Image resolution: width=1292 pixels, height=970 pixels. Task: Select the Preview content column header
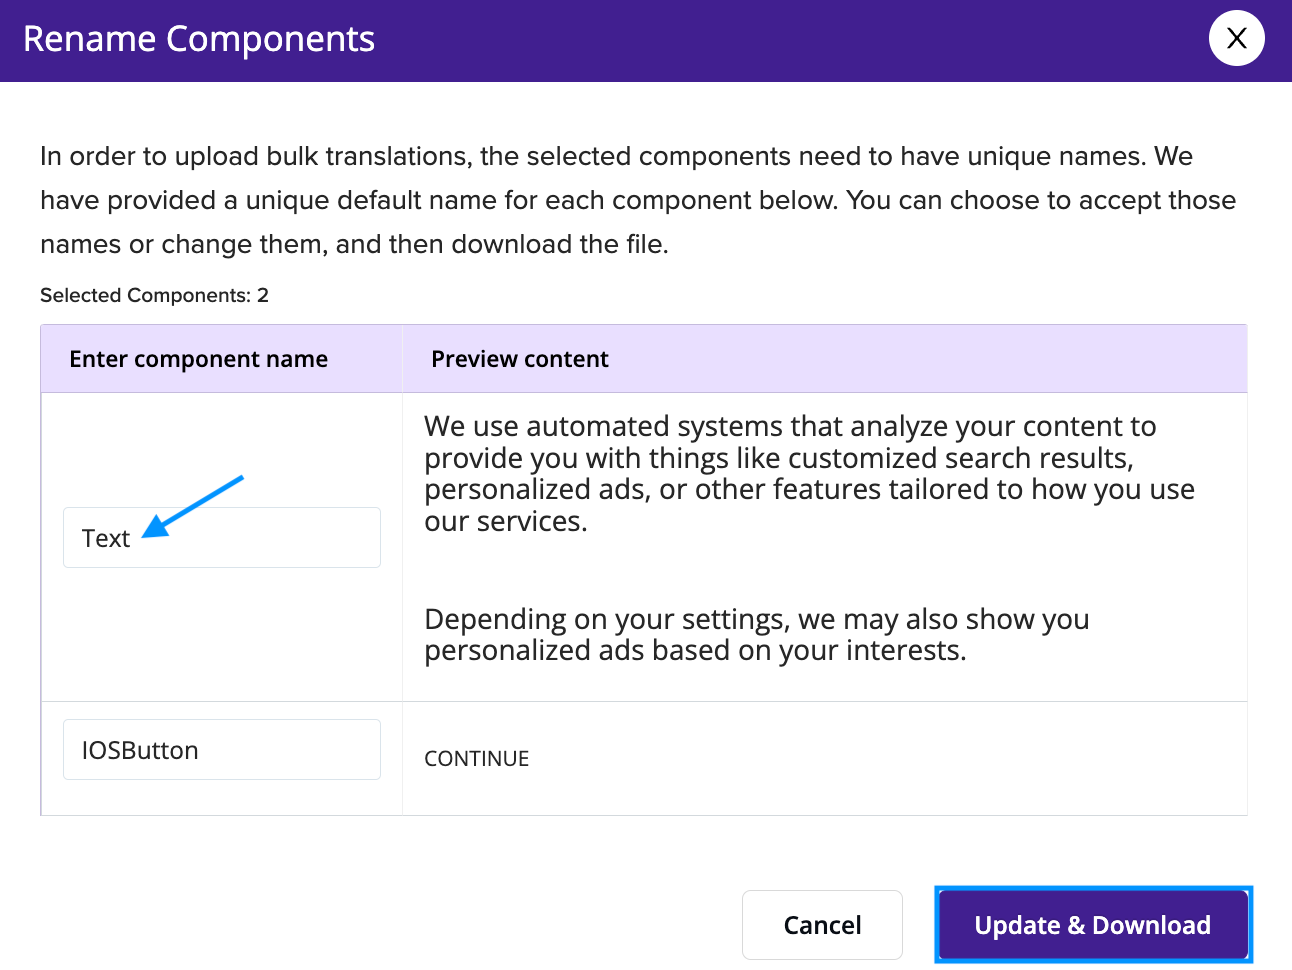[520, 359]
